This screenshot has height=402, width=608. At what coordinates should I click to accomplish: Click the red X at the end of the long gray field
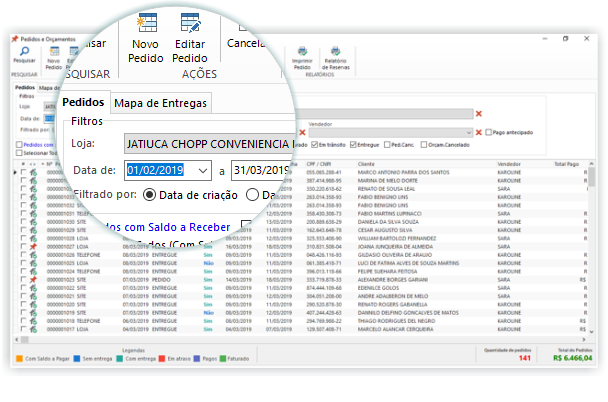click(x=478, y=114)
